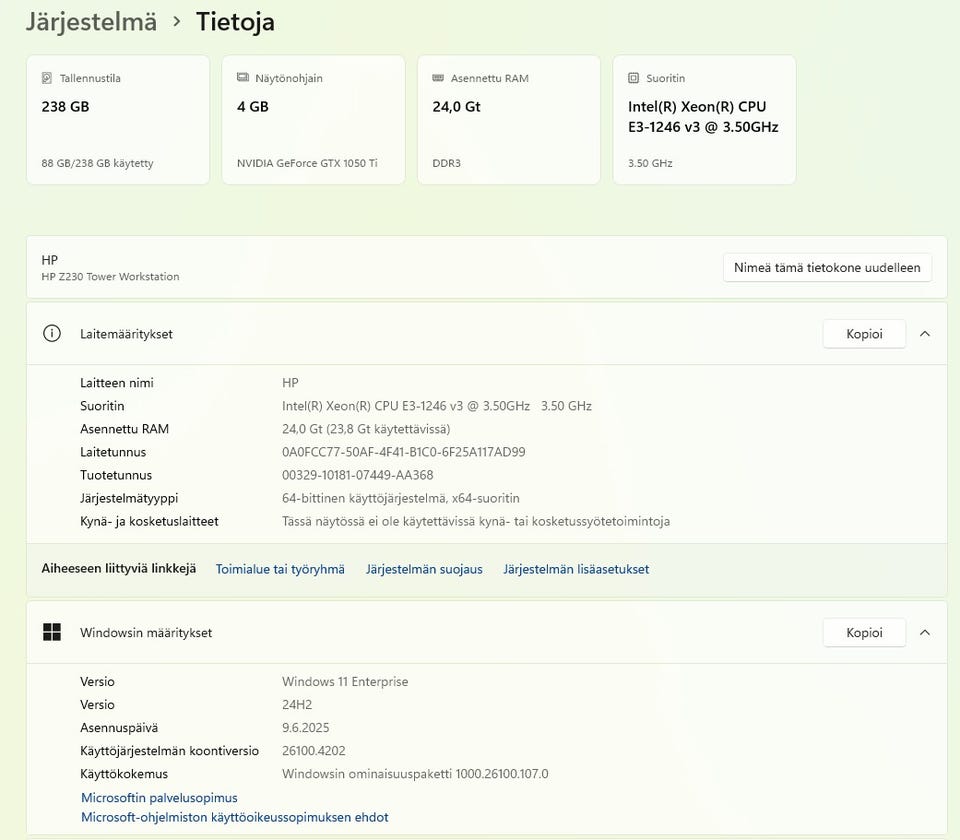Open Toimialue tai työryhmä link
Screen dimensions: 960x840
(280, 569)
